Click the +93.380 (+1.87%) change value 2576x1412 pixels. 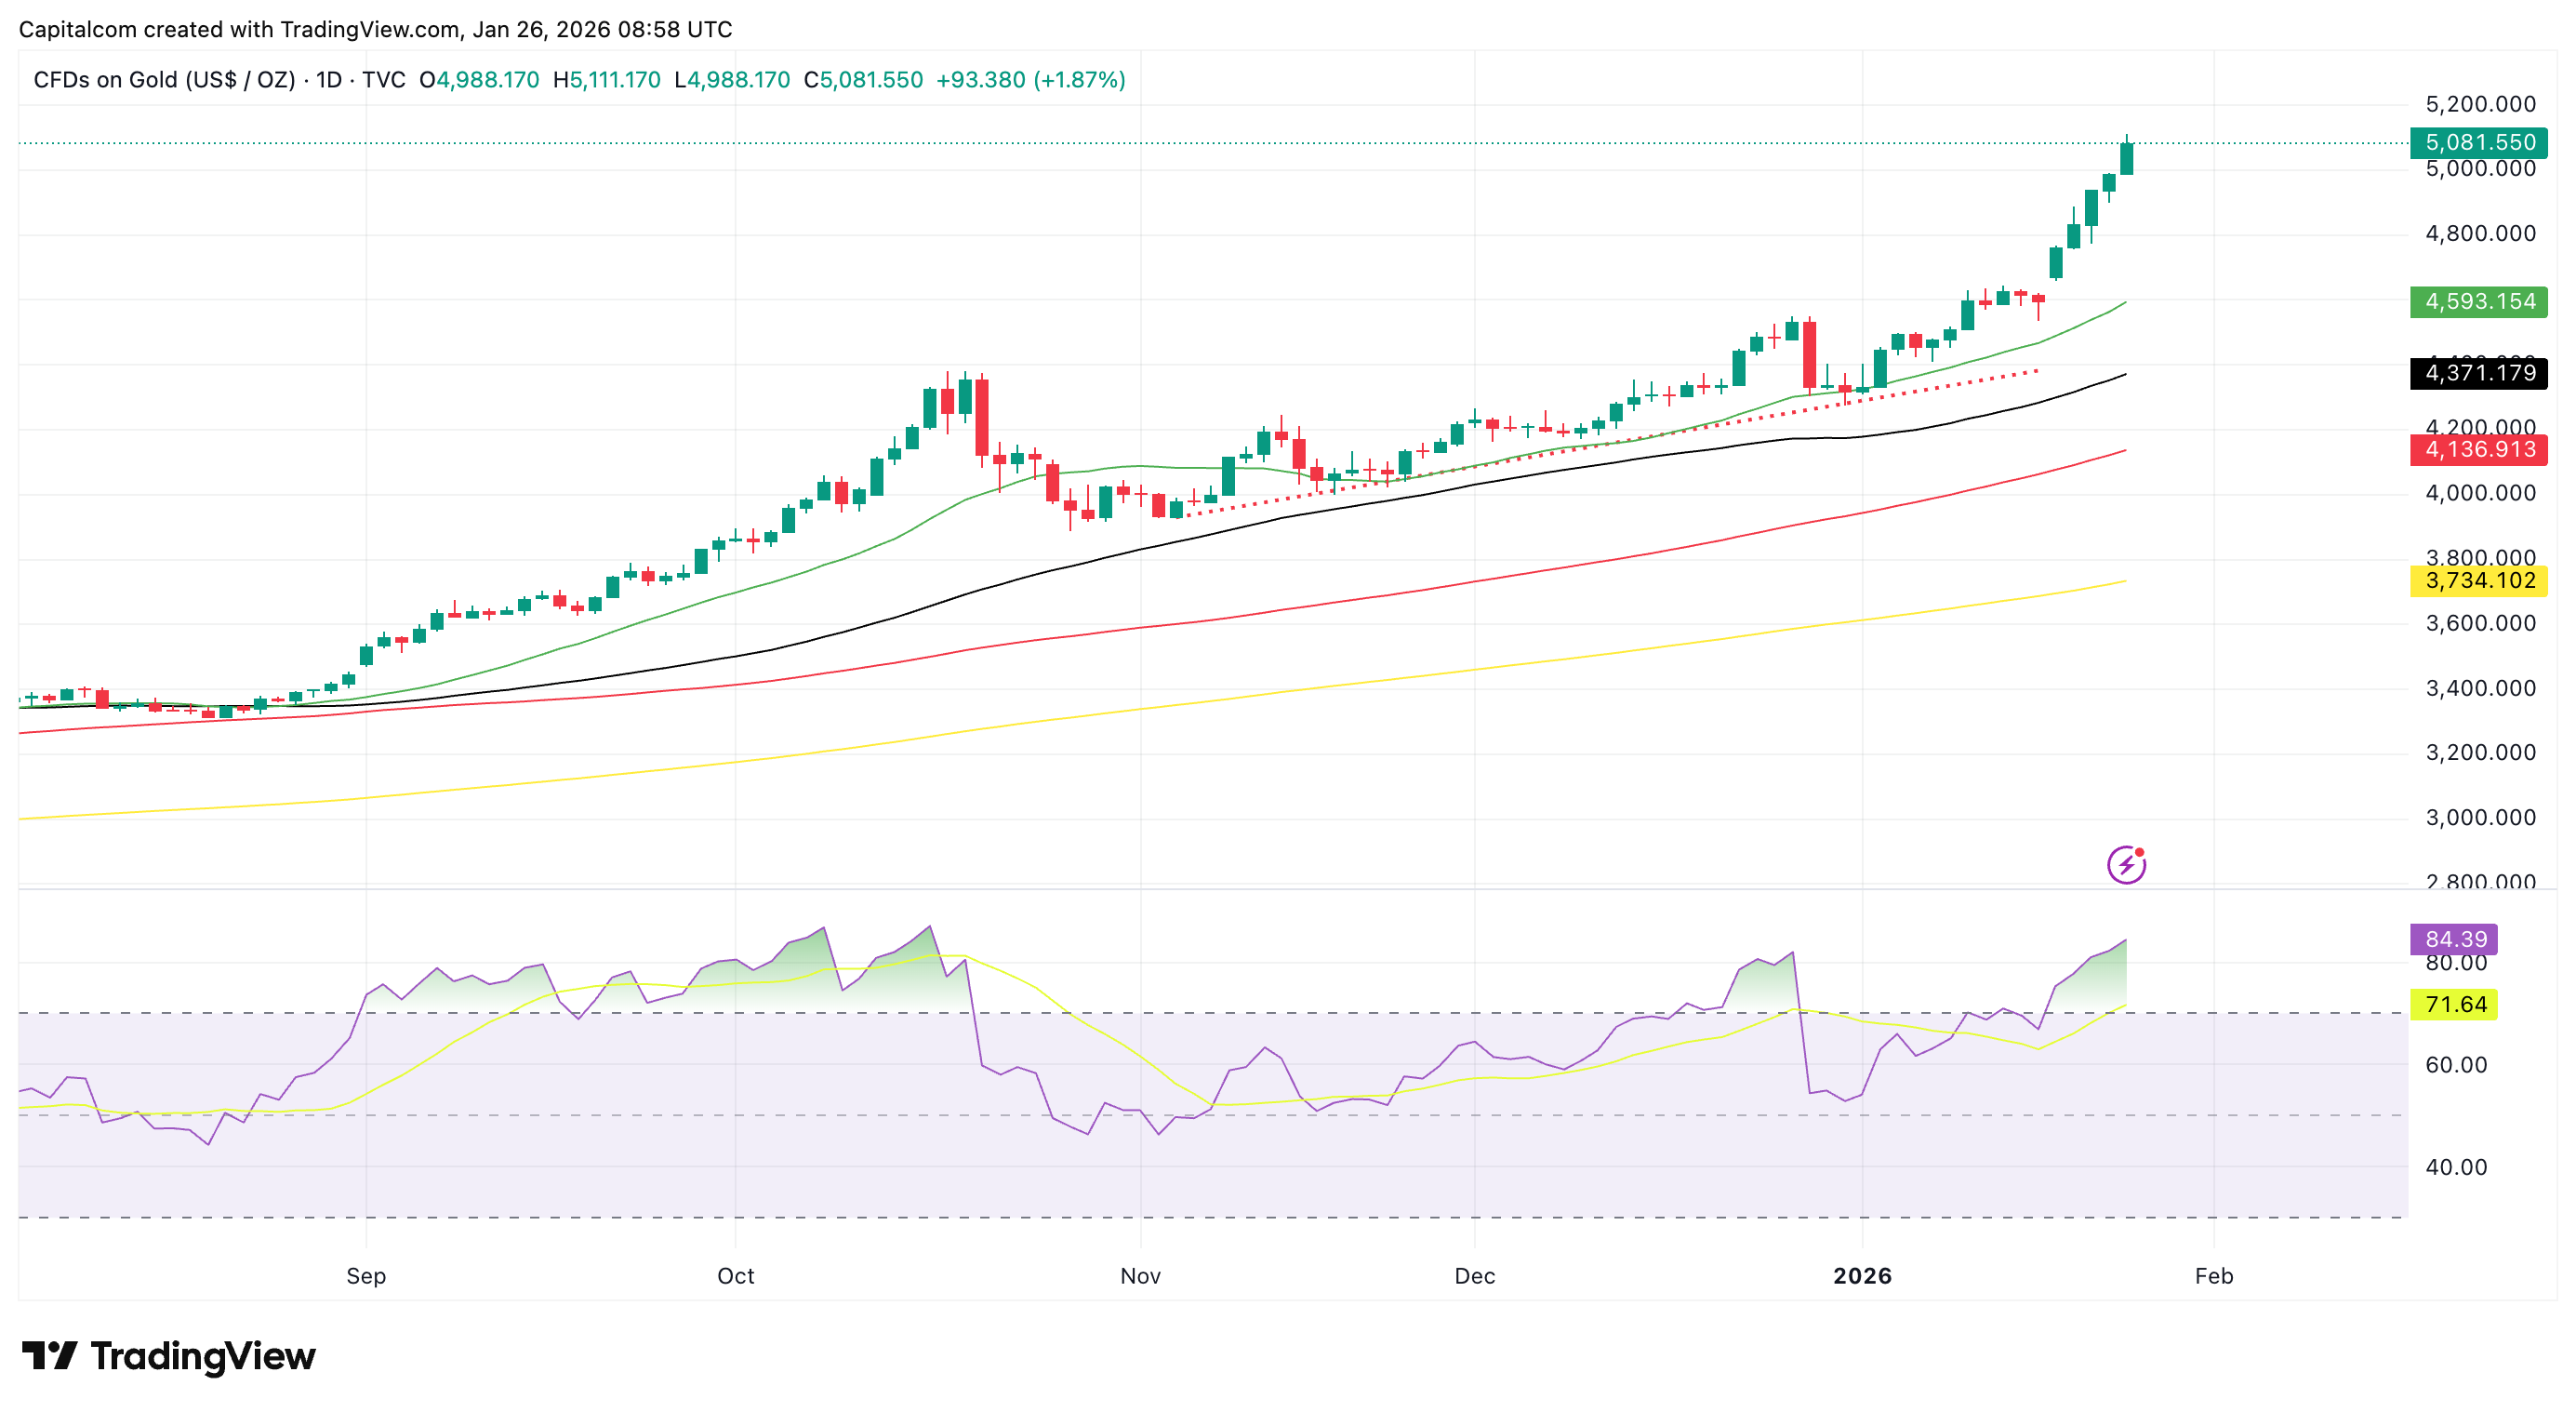1030,80
